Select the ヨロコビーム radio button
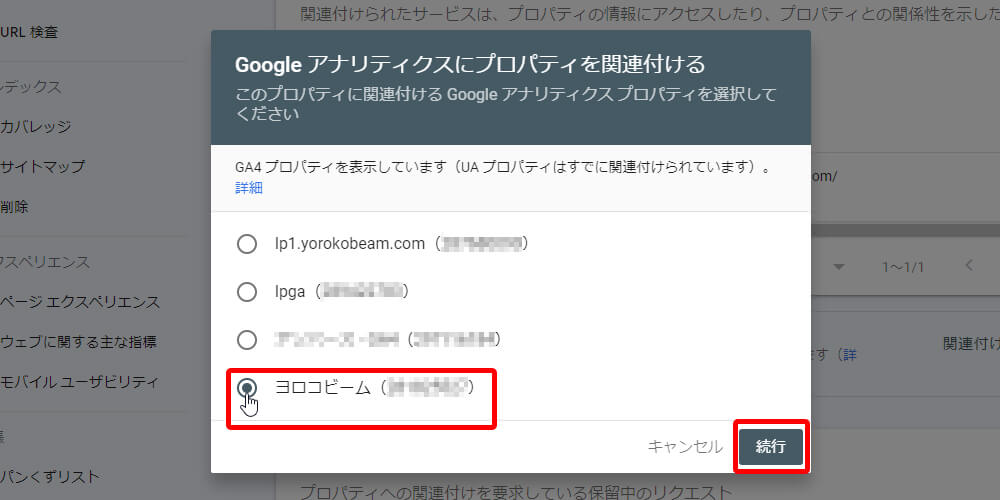This screenshot has width=1000, height=500. point(247,388)
